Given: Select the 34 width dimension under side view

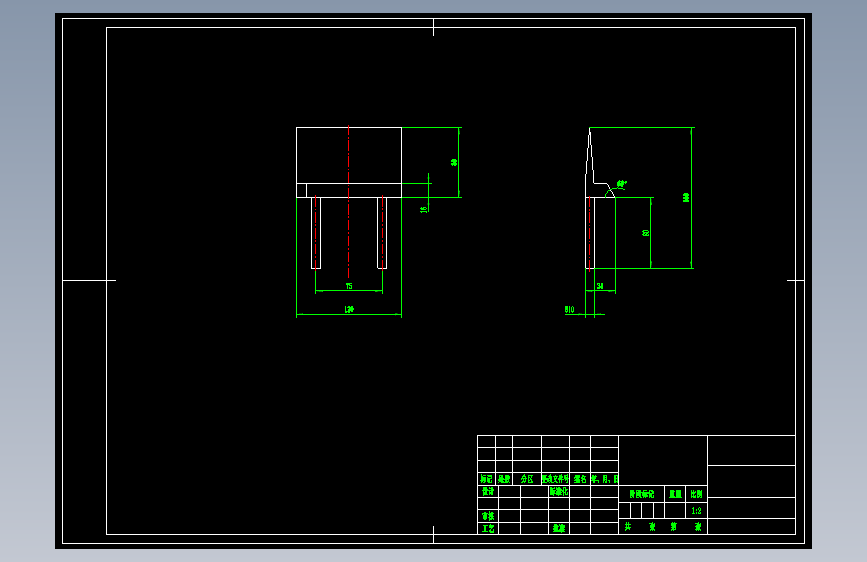Looking at the screenshot, I should coord(600,286).
